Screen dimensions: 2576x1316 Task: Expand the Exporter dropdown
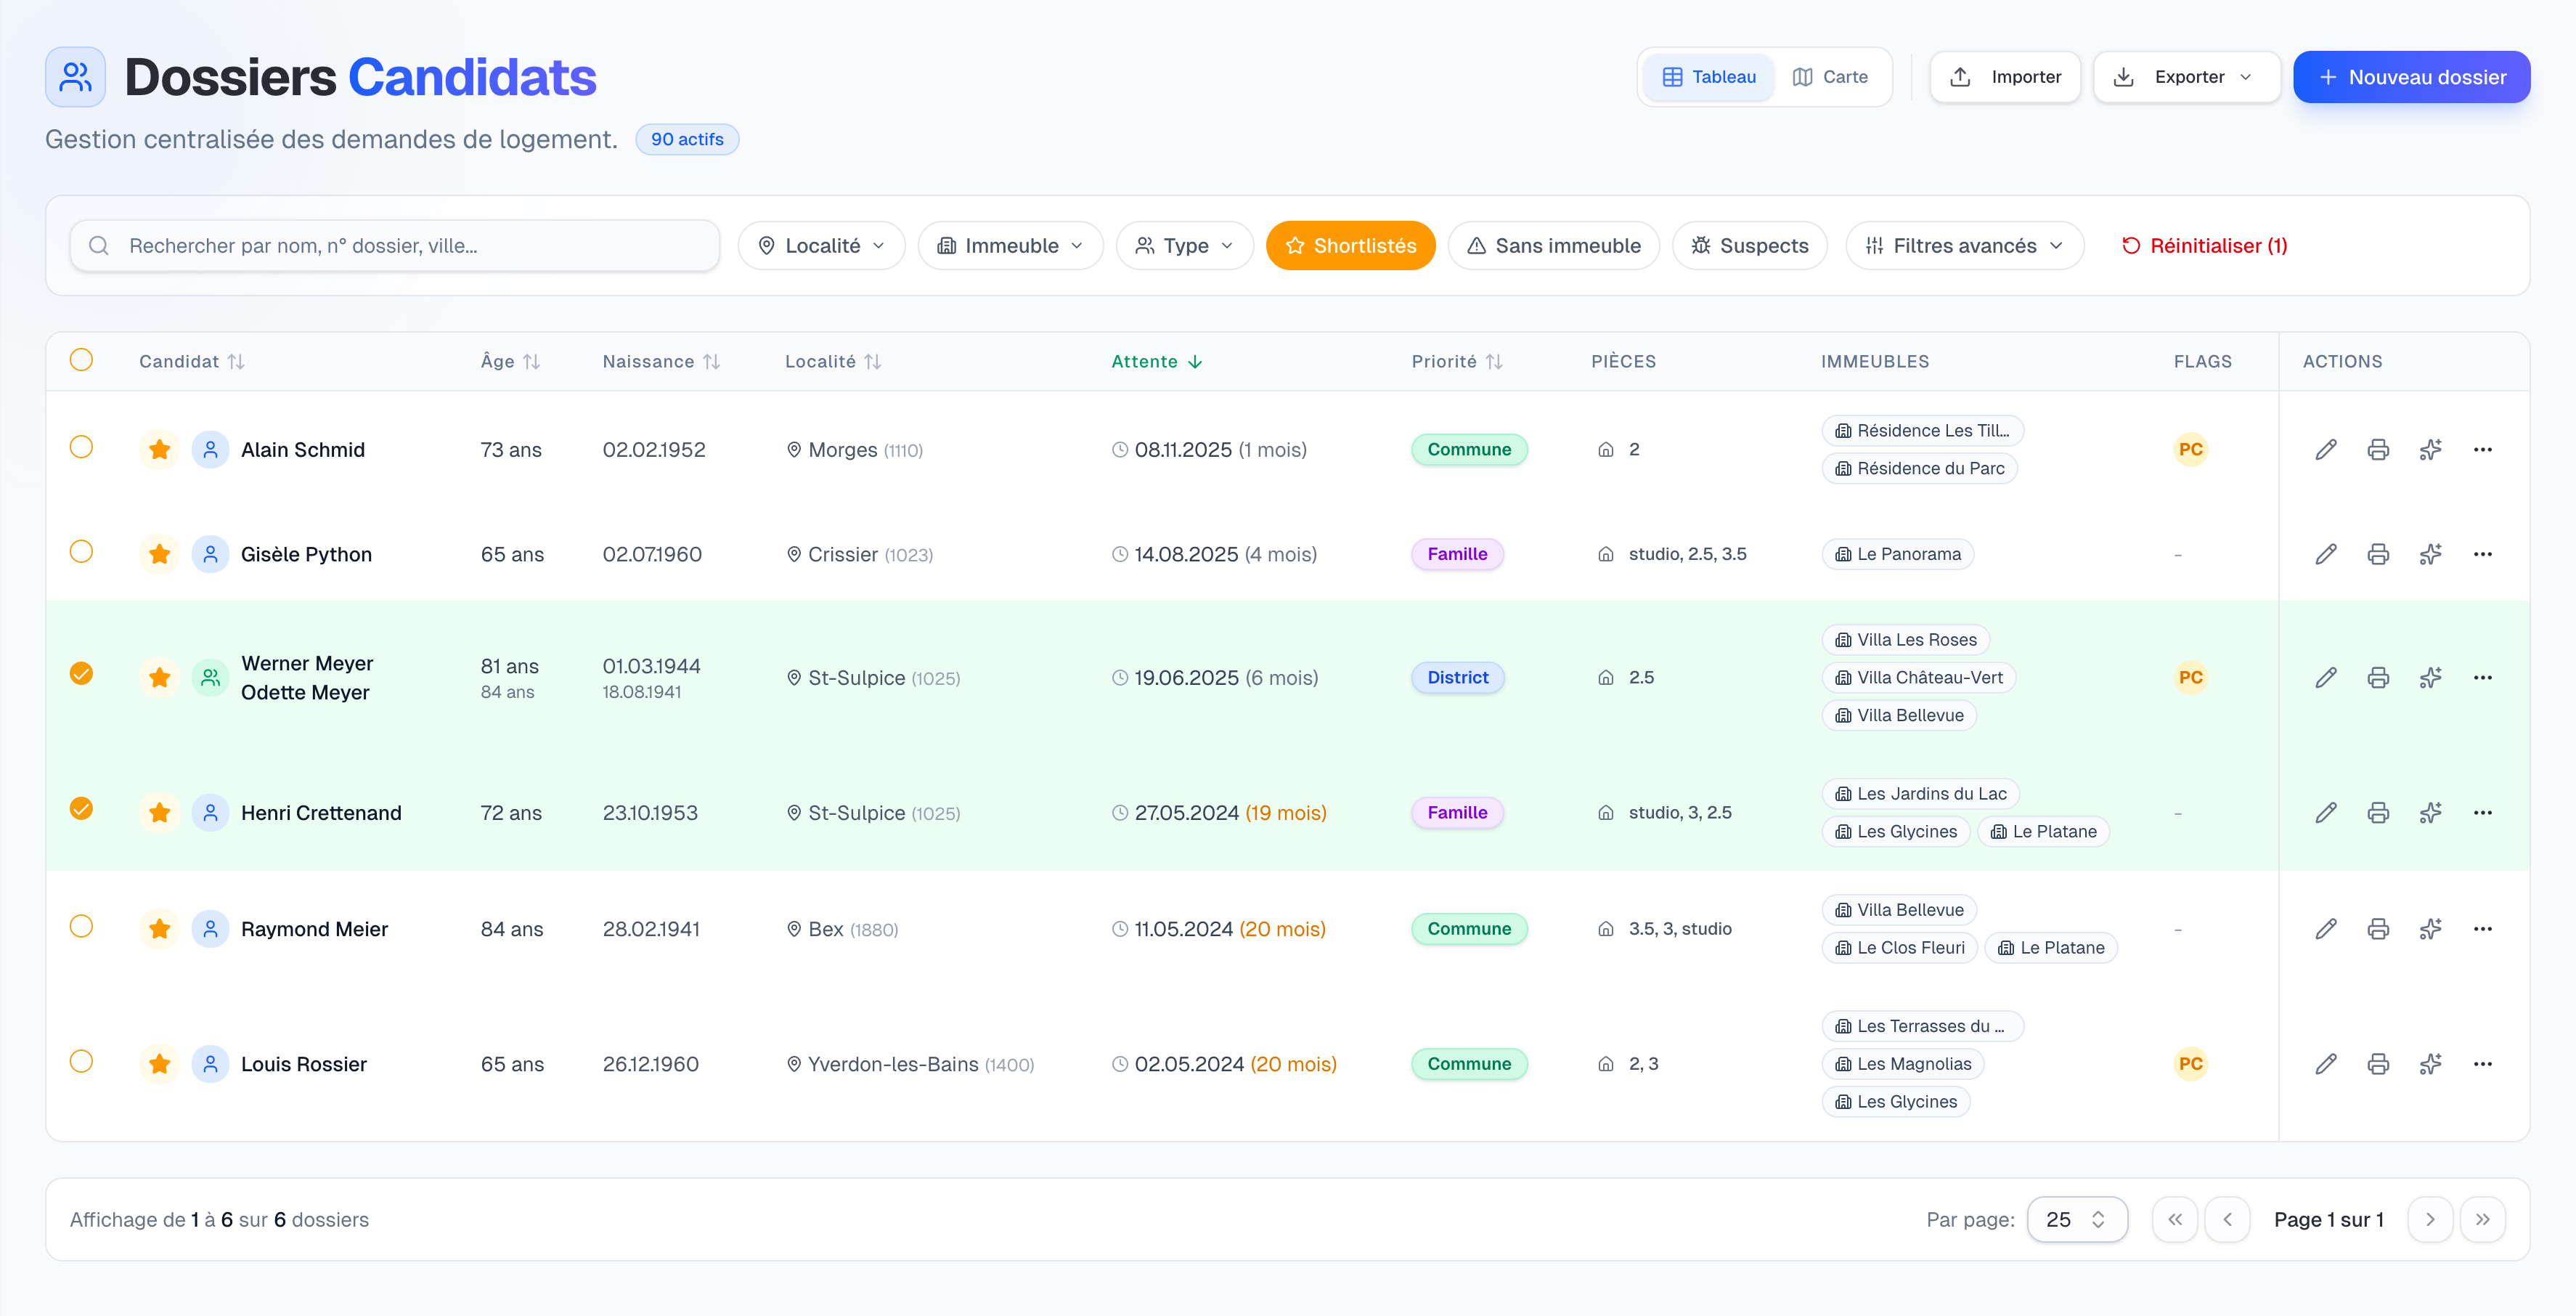(x=2186, y=76)
